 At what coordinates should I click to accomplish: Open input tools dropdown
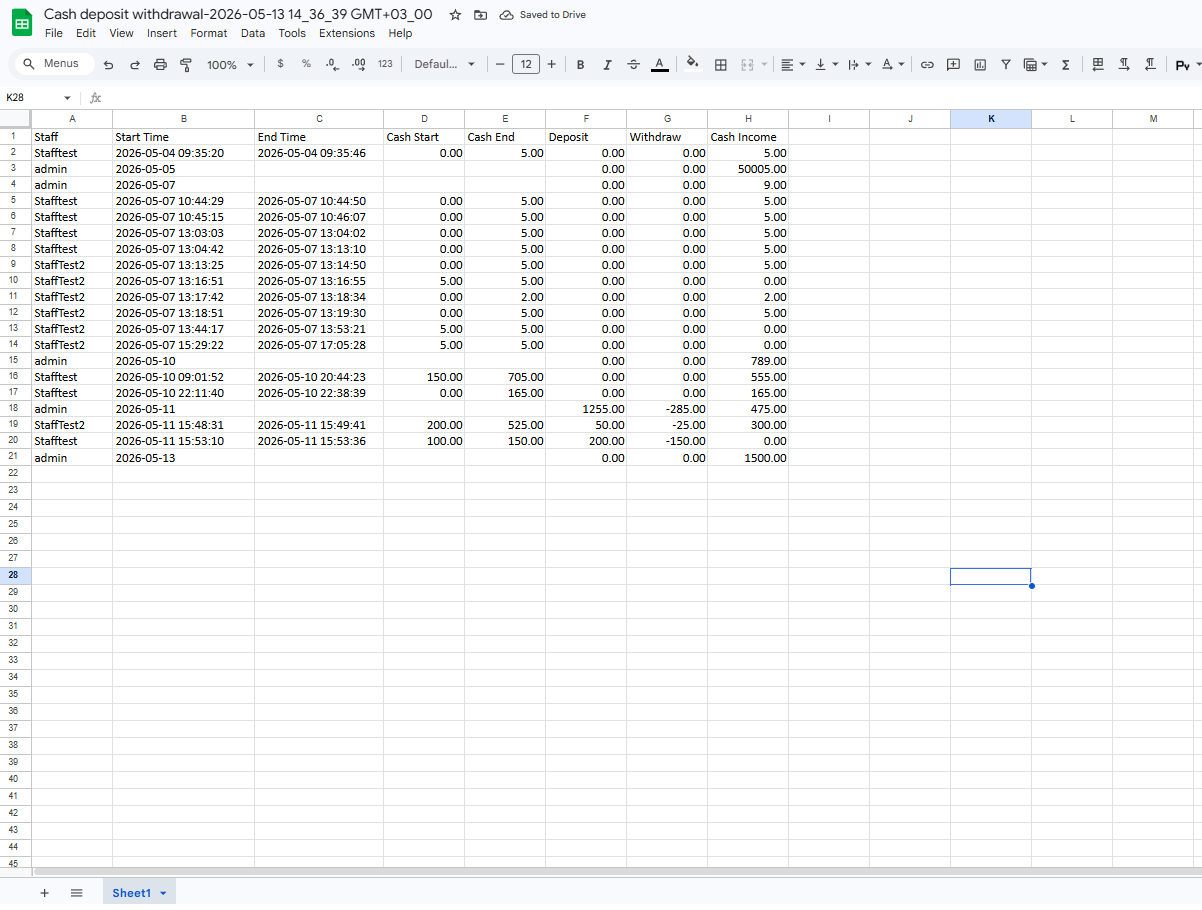pyautogui.click(x=1187, y=64)
